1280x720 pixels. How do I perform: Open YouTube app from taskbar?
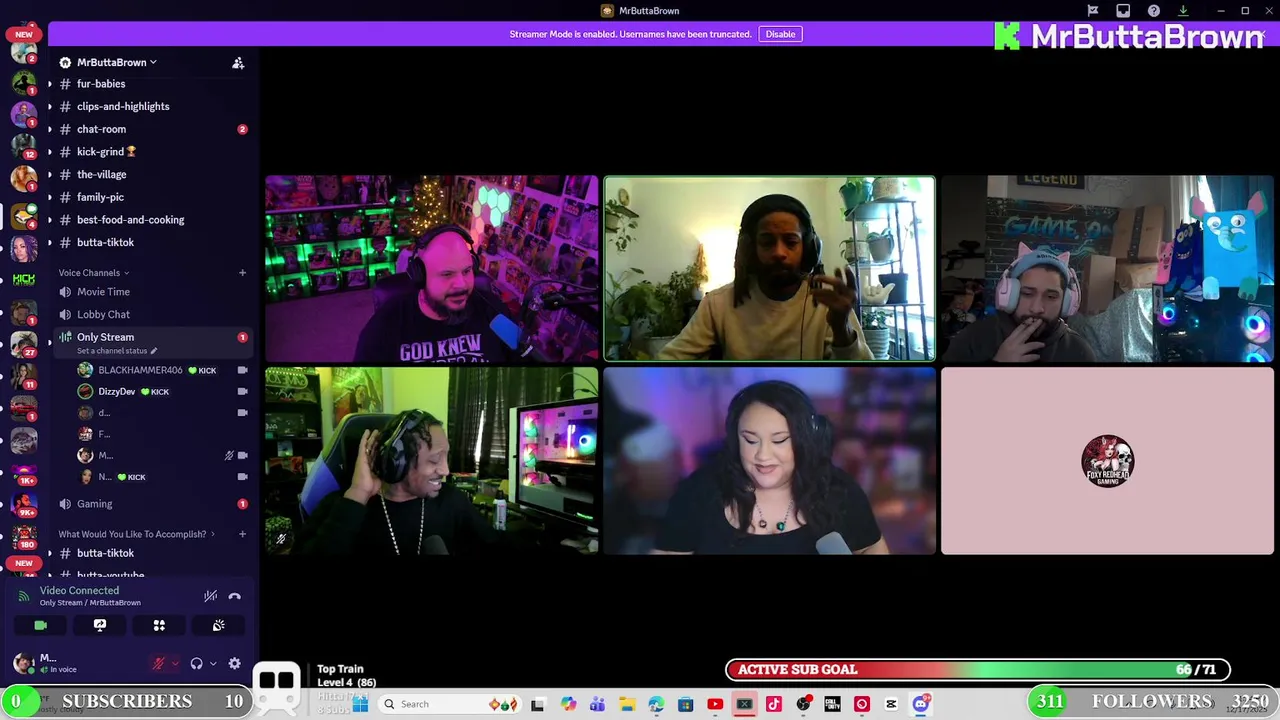pos(715,704)
